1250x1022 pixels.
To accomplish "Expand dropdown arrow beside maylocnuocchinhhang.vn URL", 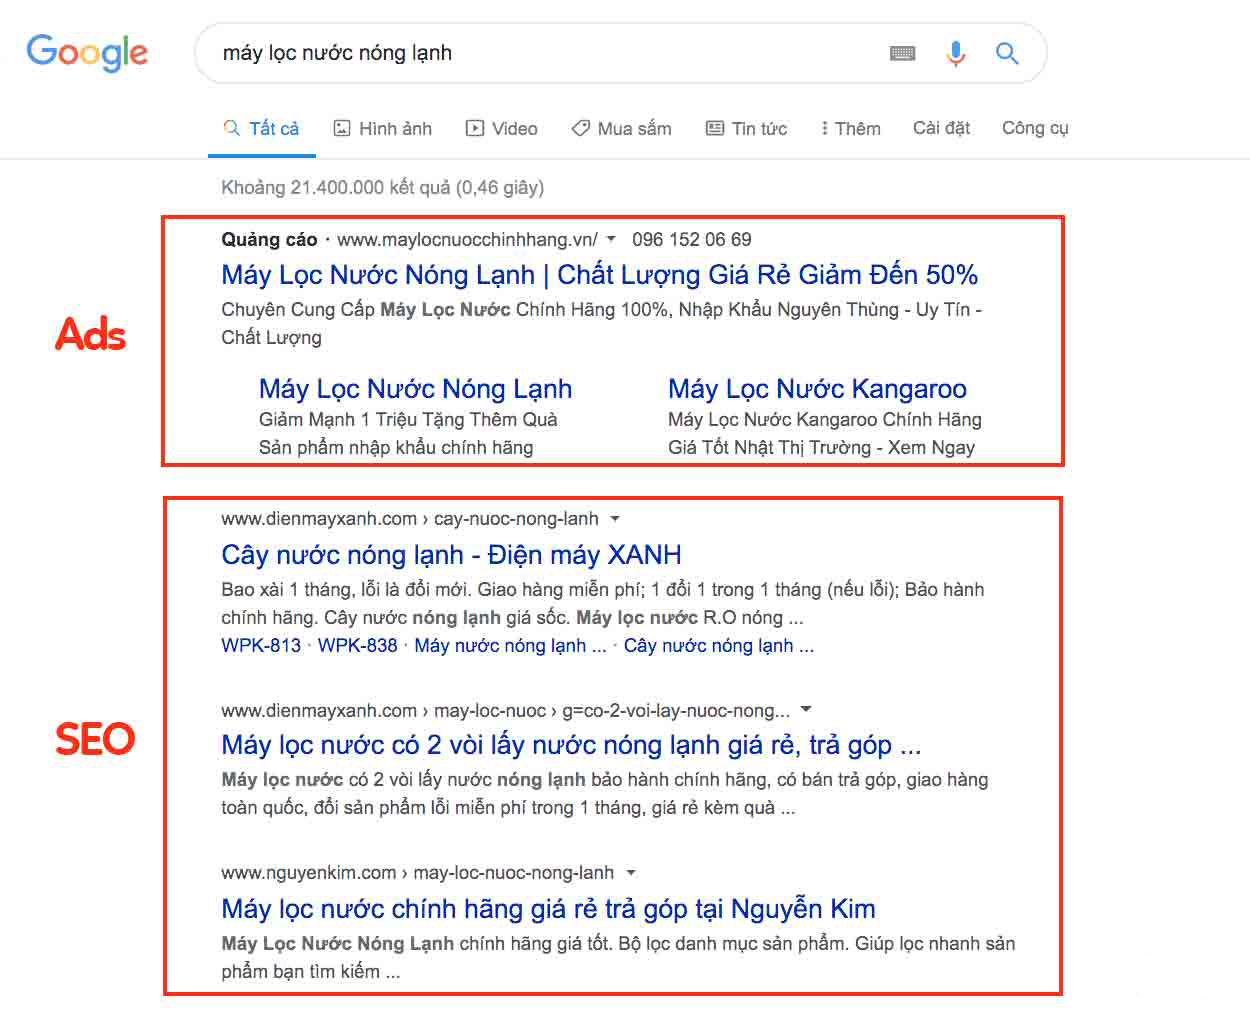I will pos(611,239).
